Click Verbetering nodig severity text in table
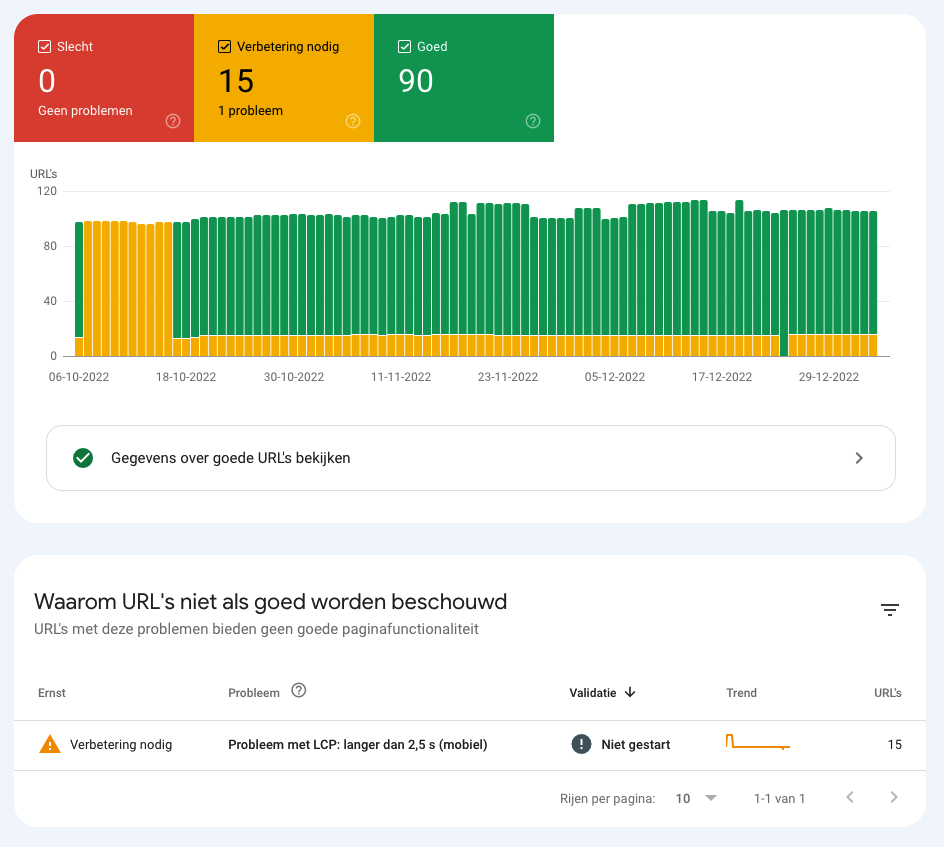Image resolution: width=944 pixels, height=847 pixels. pos(121,745)
